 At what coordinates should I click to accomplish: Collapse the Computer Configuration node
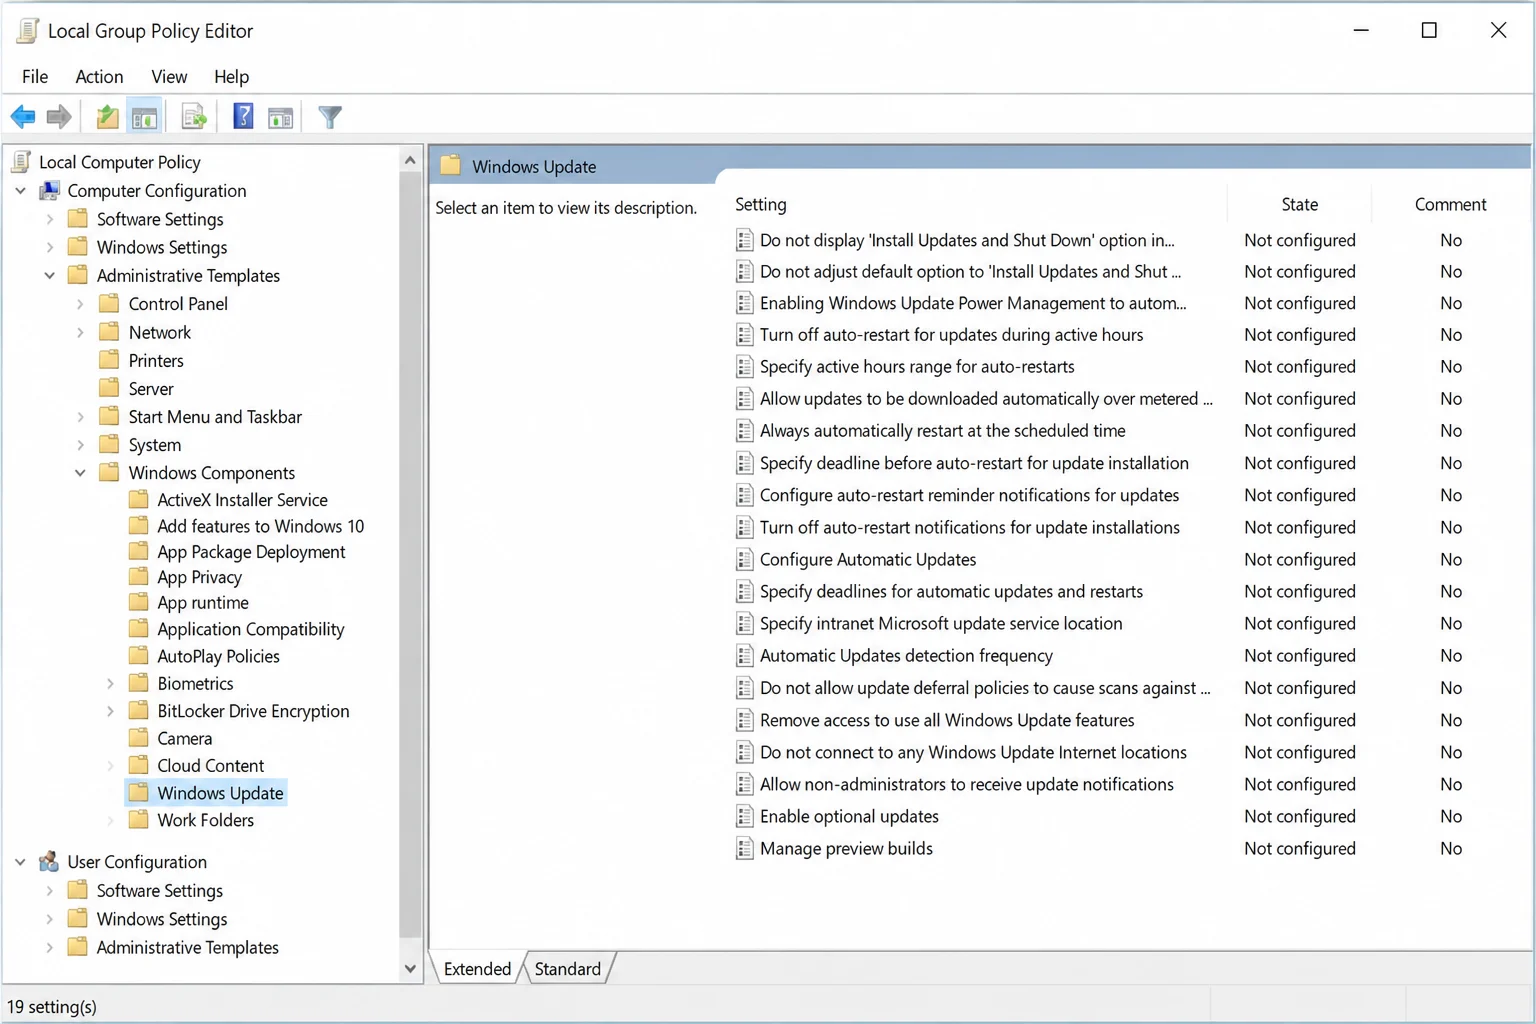point(20,190)
